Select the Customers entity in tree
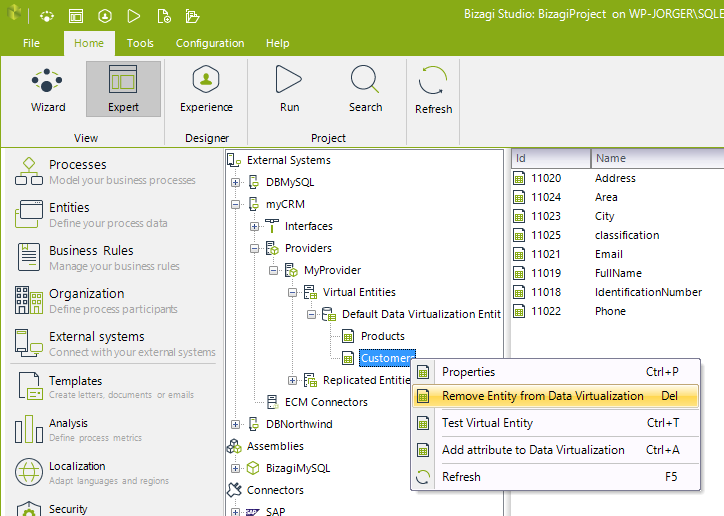 (x=387, y=358)
